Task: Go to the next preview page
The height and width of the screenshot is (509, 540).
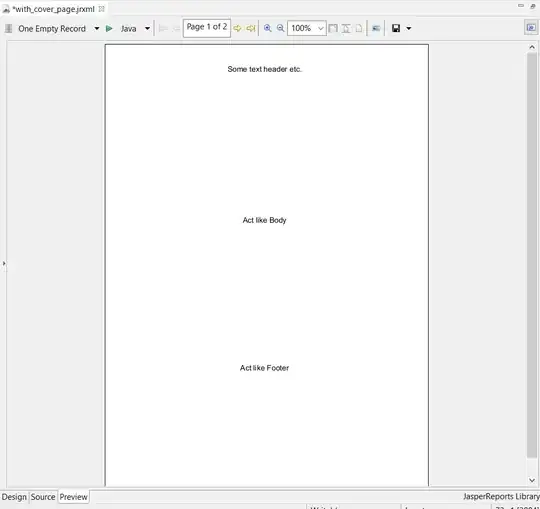Action: (x=237, y=29)
